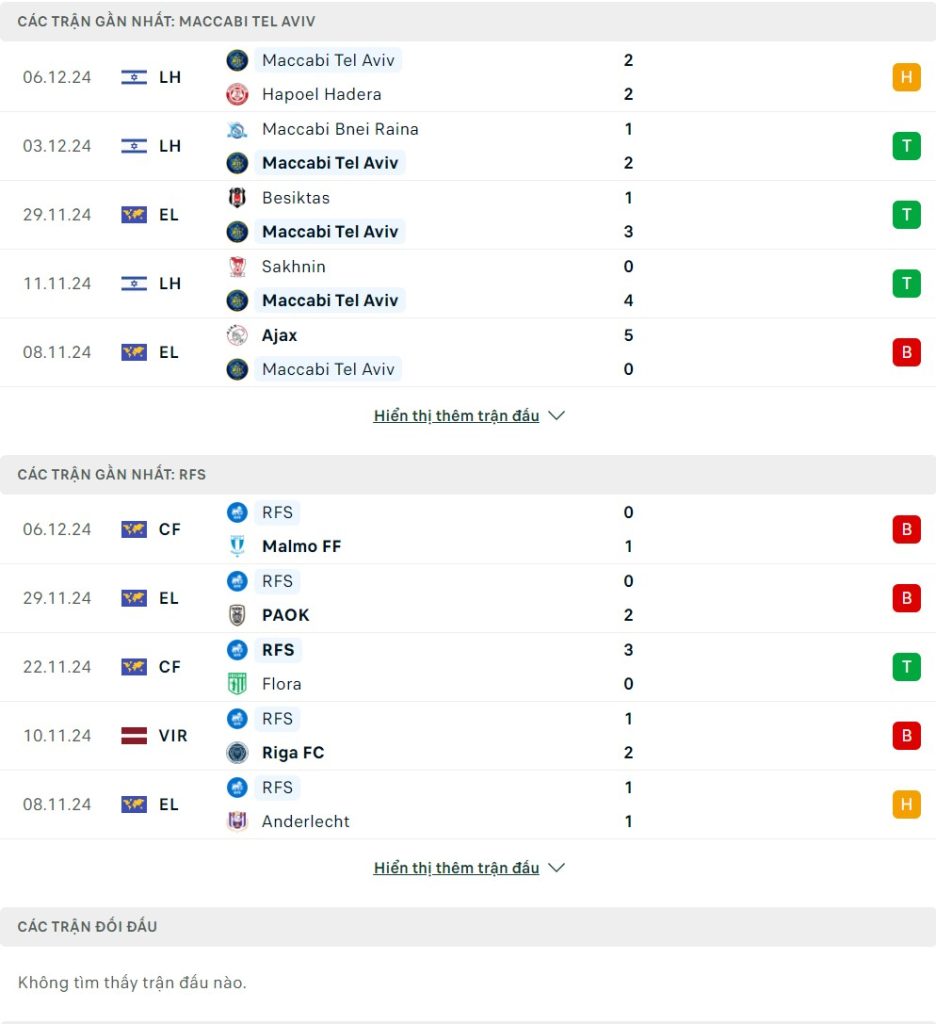Screen dimensions: 936x1024
Task: Click the Latvian flag beside VIR
Action: tap(134, 736)
